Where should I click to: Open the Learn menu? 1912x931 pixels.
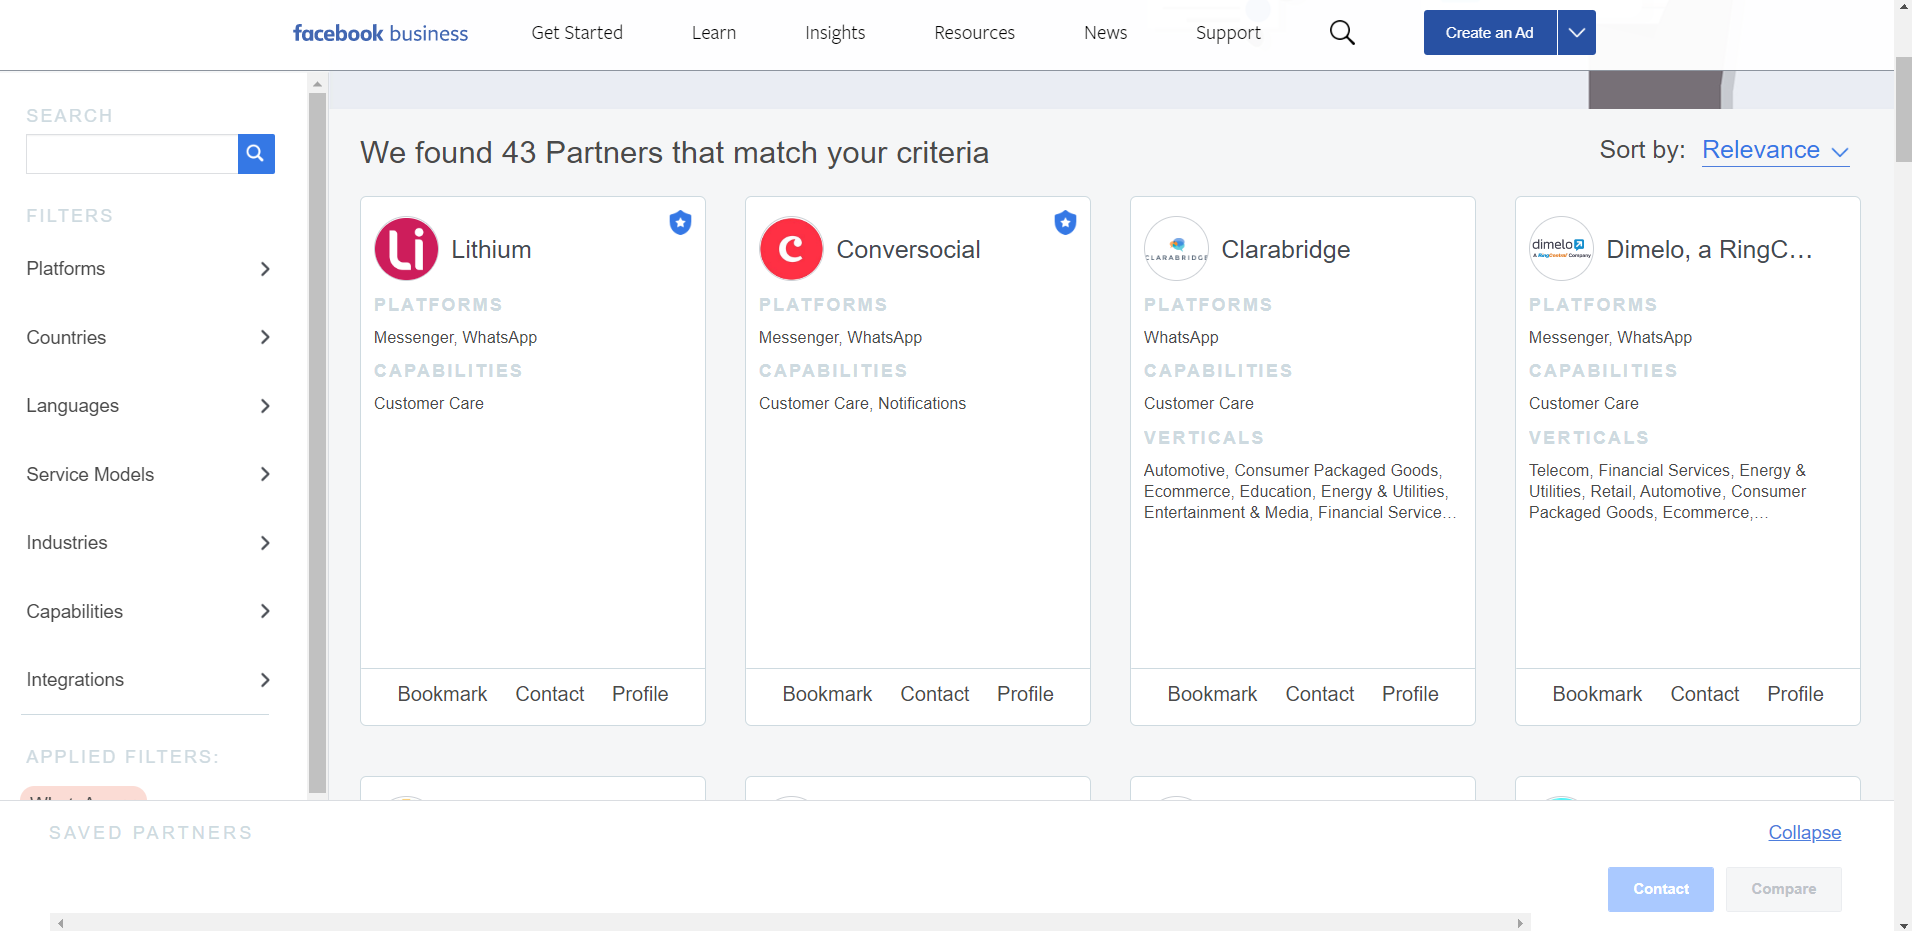[714, 33]
